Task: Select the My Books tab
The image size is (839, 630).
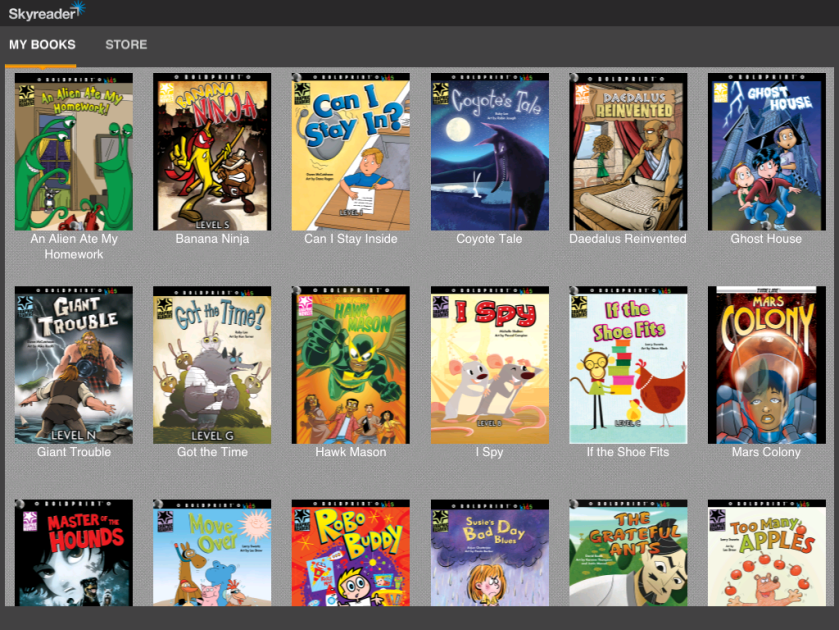Action: (x=42, y=45)
